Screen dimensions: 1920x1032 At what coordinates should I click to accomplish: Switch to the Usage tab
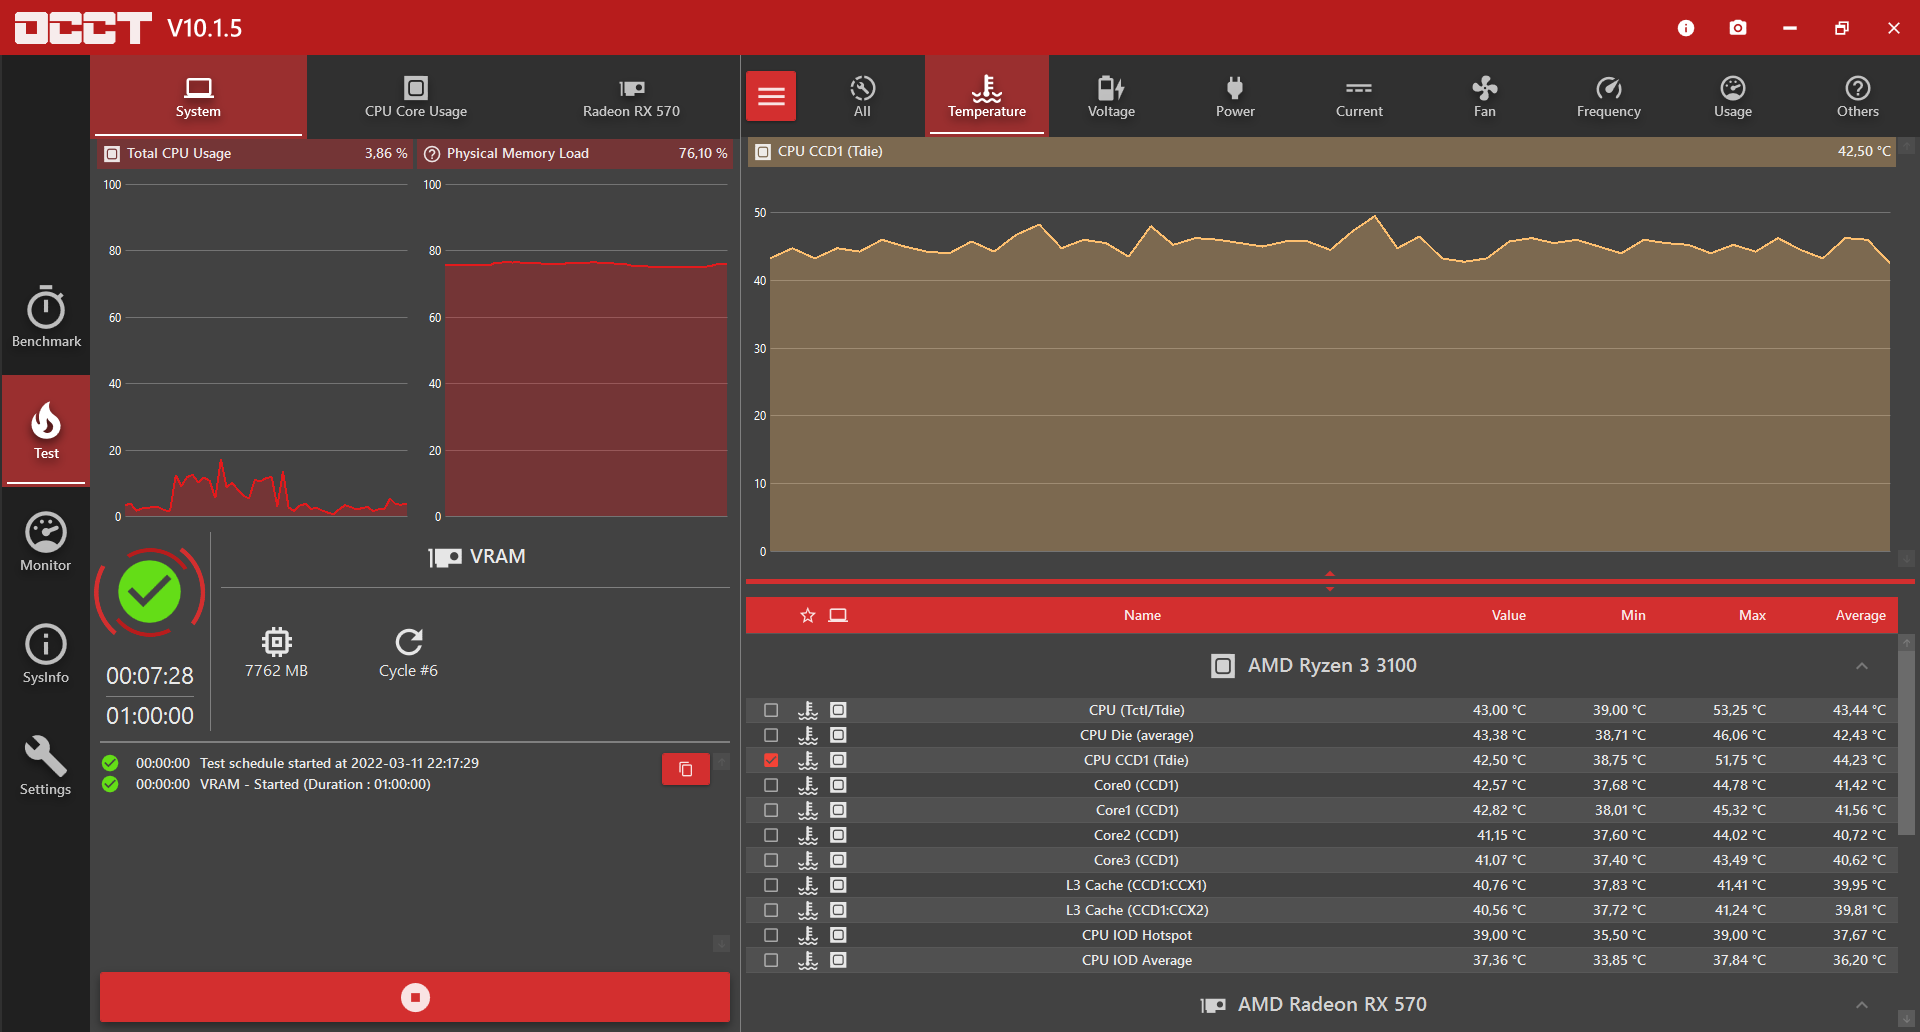coord(1733,96)
